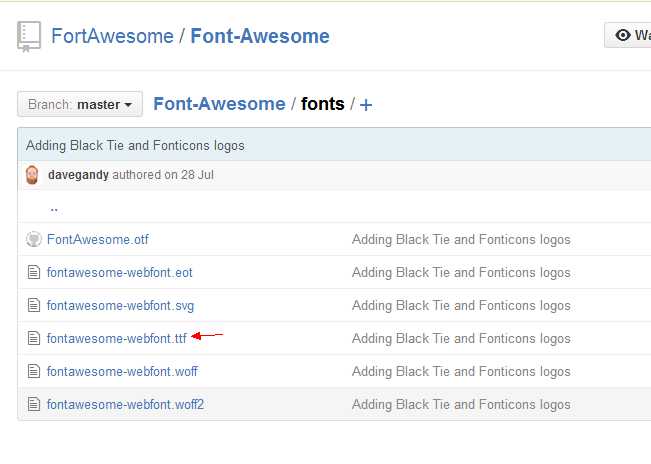Open commit message in fontawesome-webfont.ttf row
The image size is (651, 464).
click(461, 338)
